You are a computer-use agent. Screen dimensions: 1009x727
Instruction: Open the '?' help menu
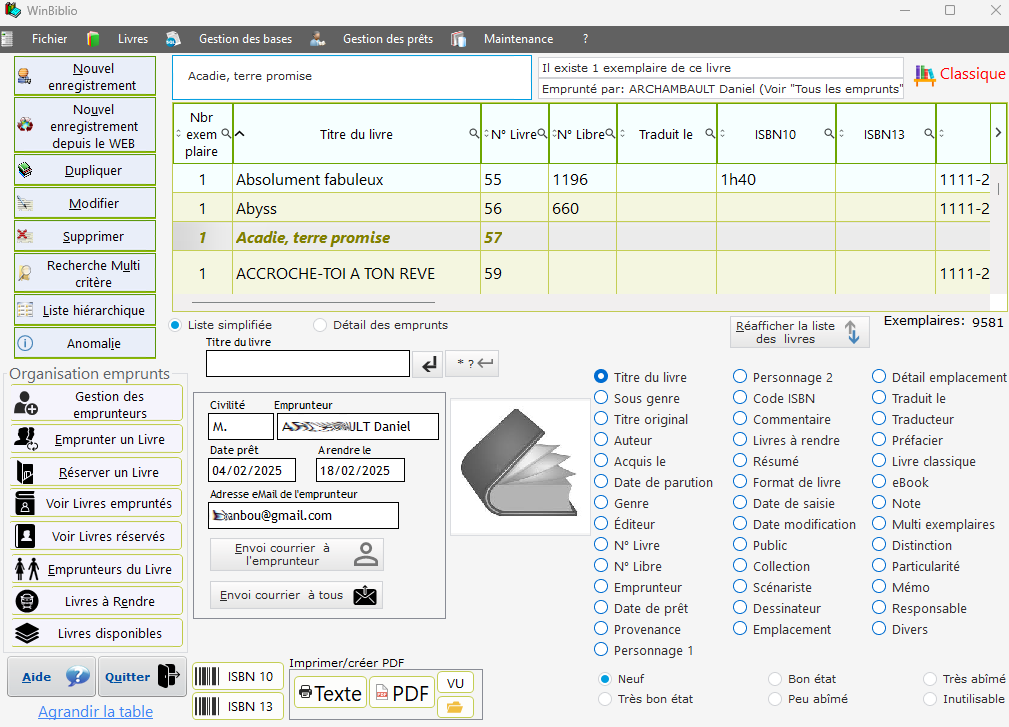pyautogui.click(x=585, y=39)
